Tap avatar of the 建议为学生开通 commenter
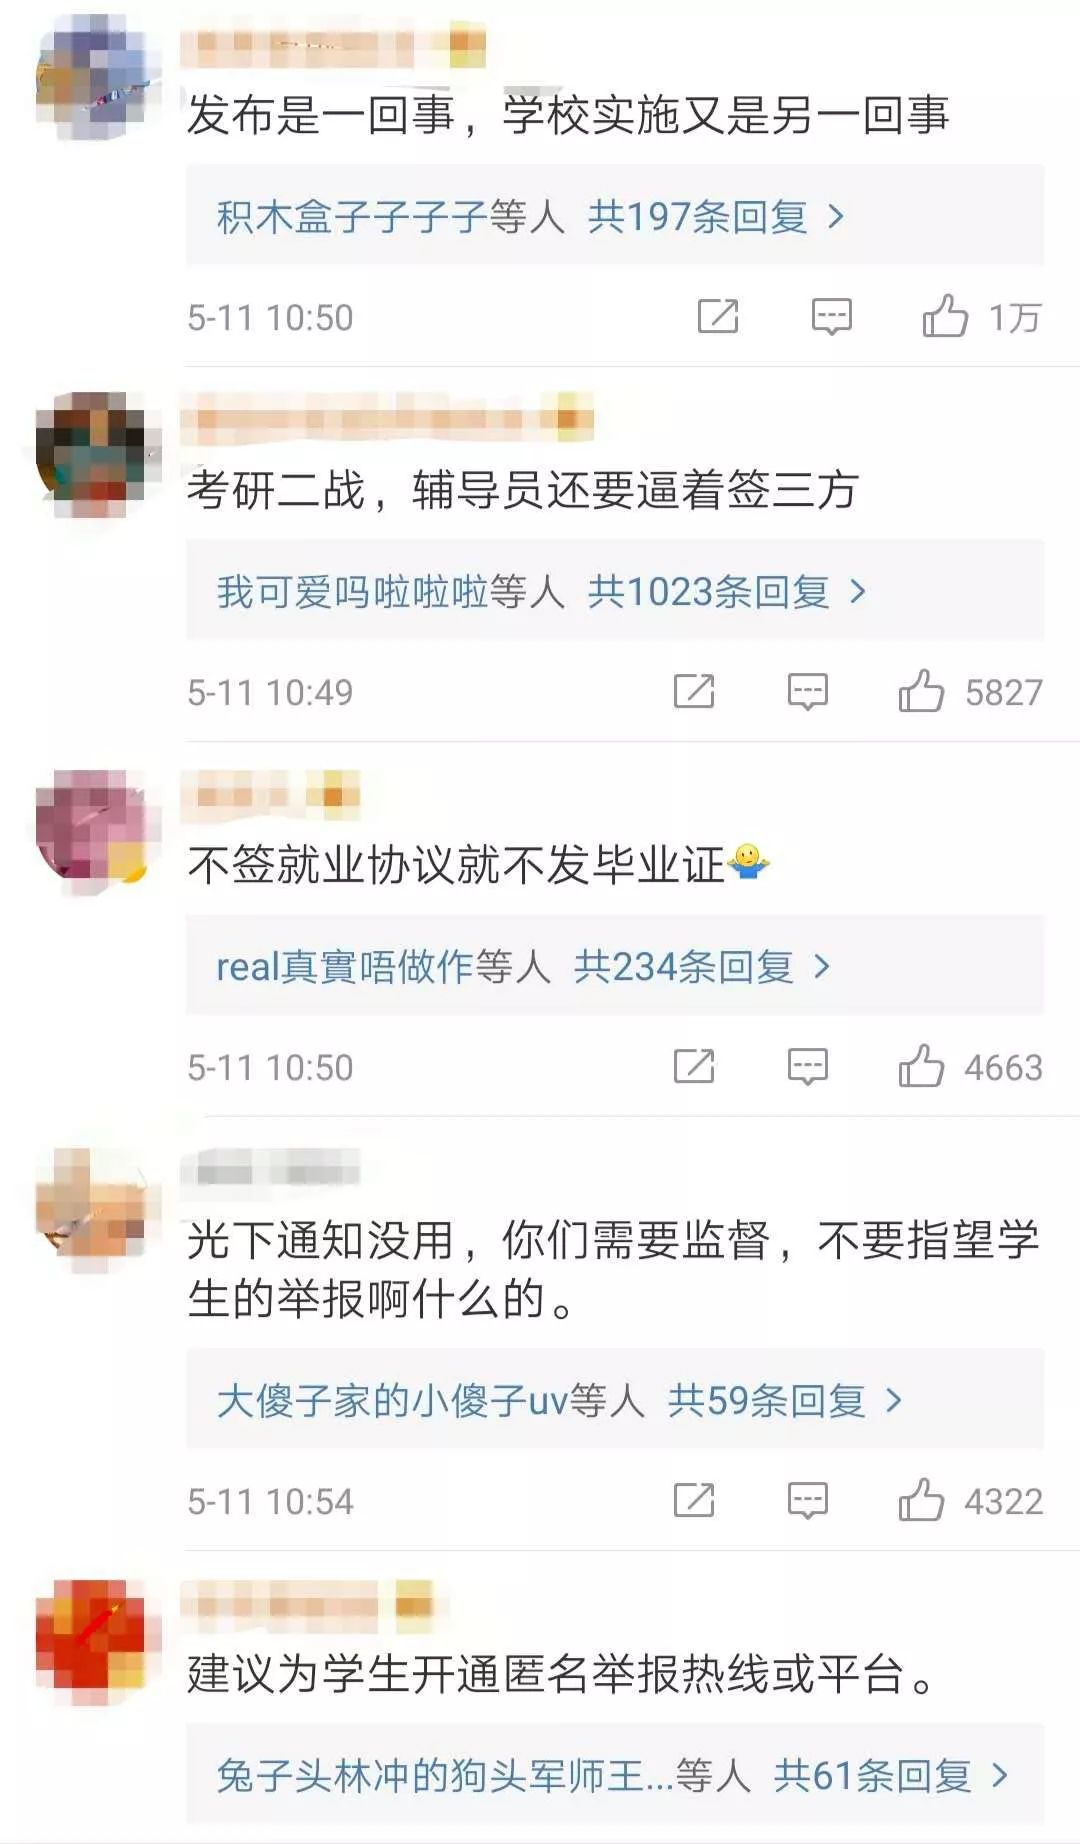This screenshot has height=1844, width=1080. click(x=98, y=1642)
